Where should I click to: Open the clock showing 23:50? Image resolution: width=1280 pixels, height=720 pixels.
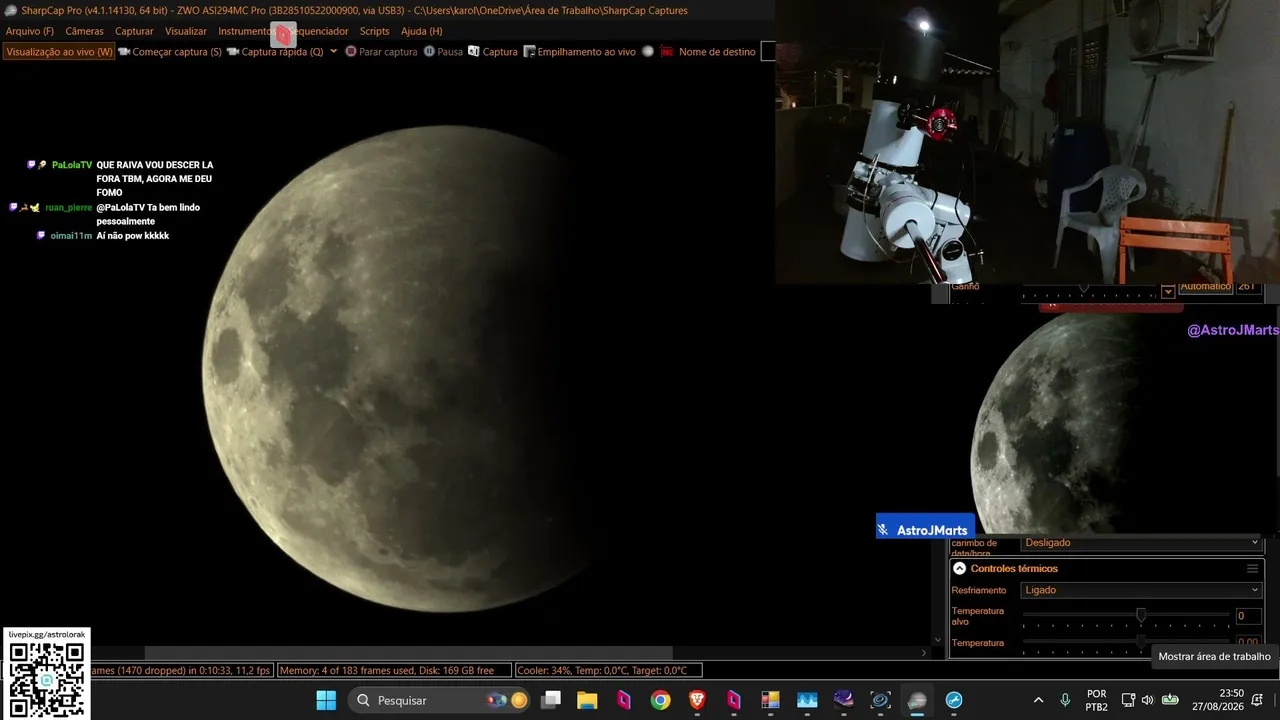[x=1216, y=700]
